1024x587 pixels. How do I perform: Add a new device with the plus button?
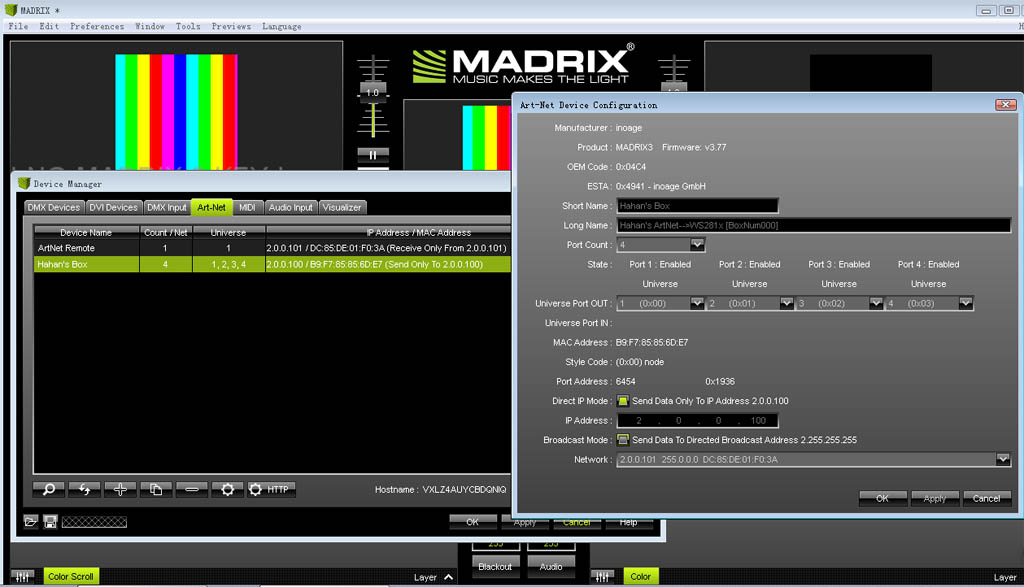[120, 489]
